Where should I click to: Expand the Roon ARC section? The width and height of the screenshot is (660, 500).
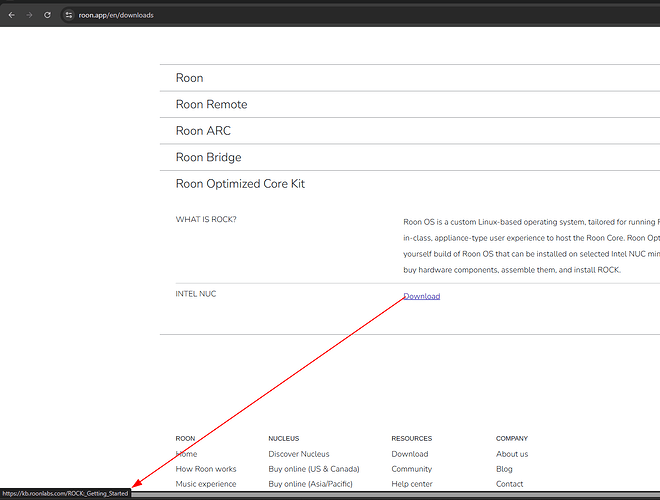(x=410, y=131)
